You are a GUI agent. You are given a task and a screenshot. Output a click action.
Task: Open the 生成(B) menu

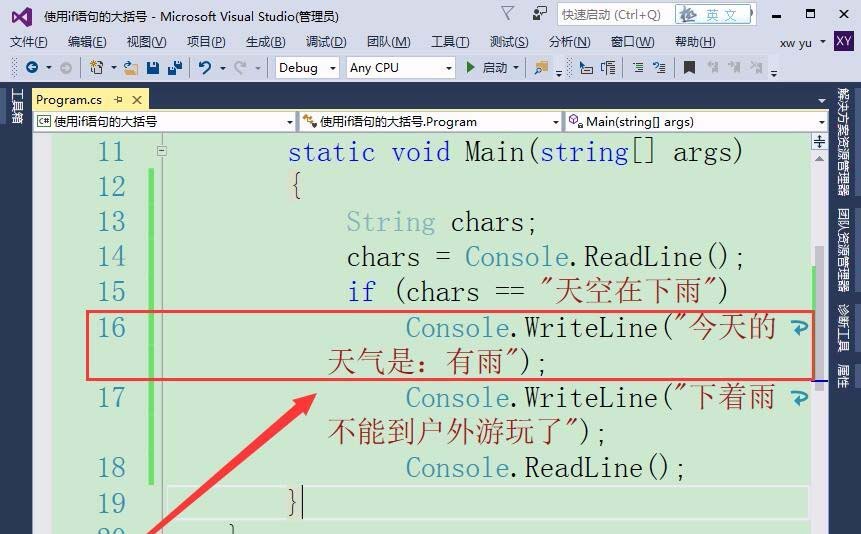(266, 42)
